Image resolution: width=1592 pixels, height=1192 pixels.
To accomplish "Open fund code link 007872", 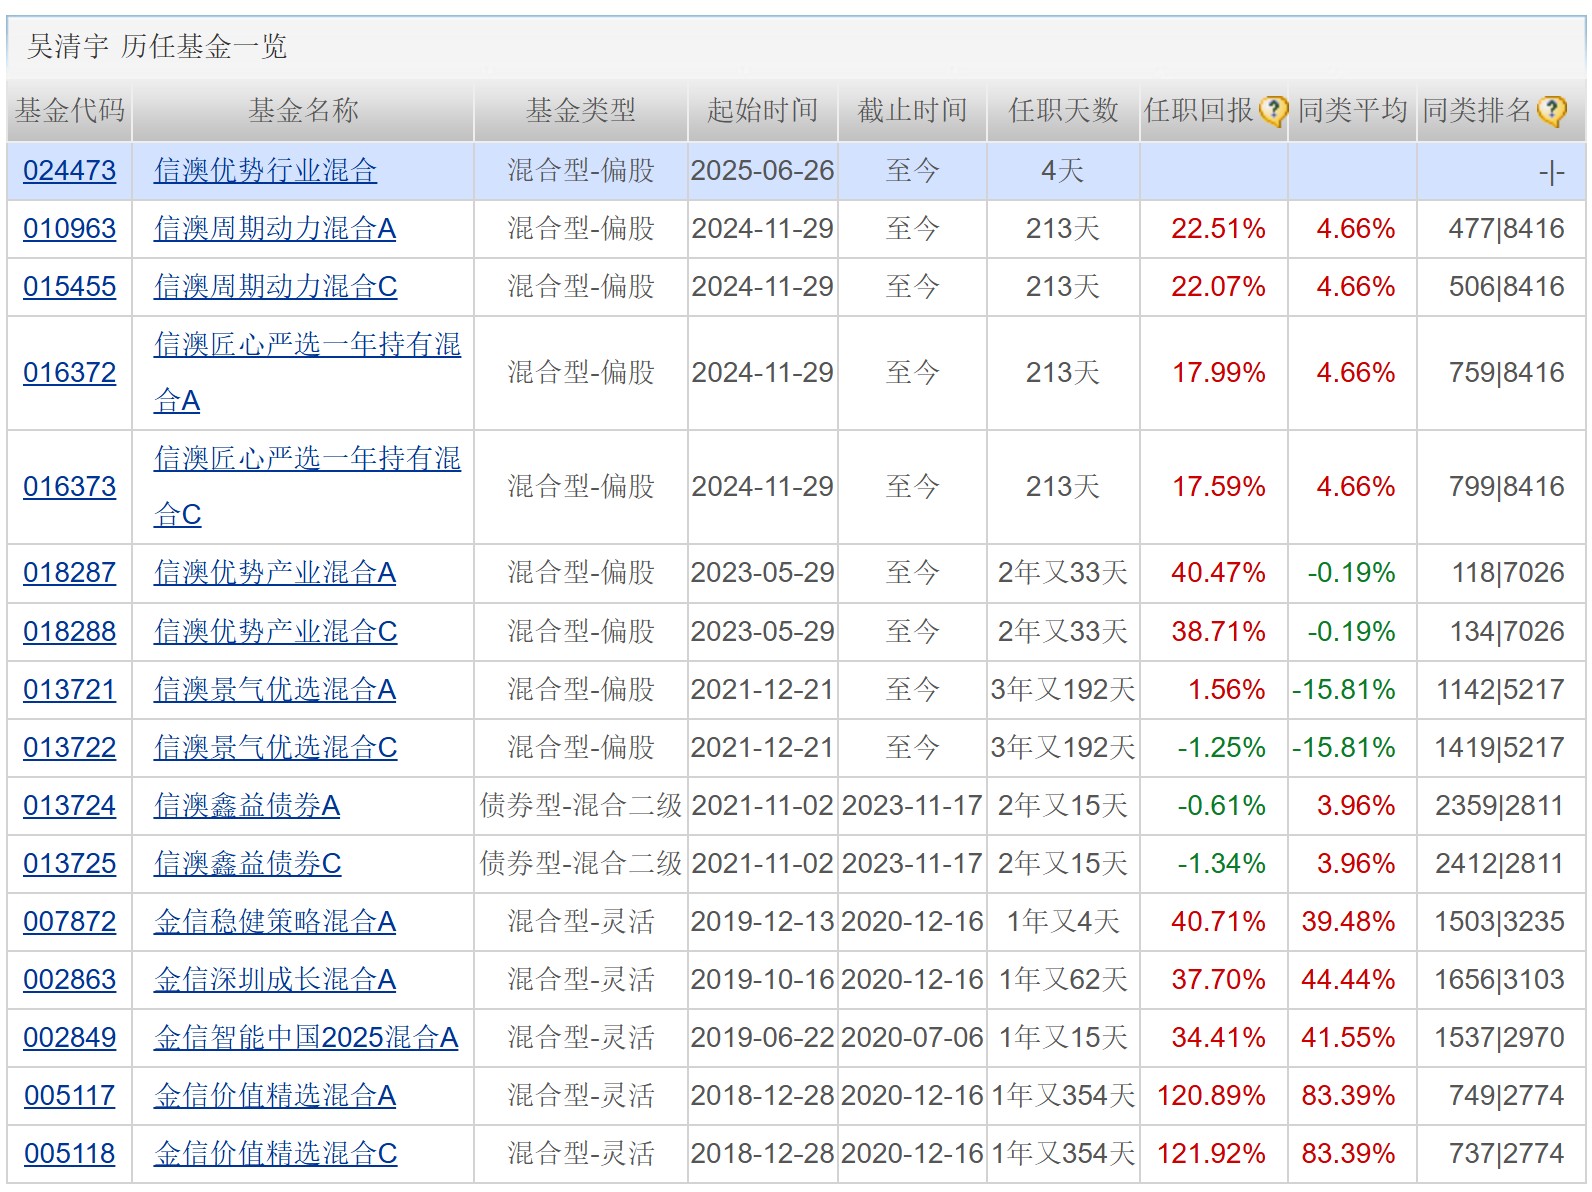I will (x=69, y=922).
